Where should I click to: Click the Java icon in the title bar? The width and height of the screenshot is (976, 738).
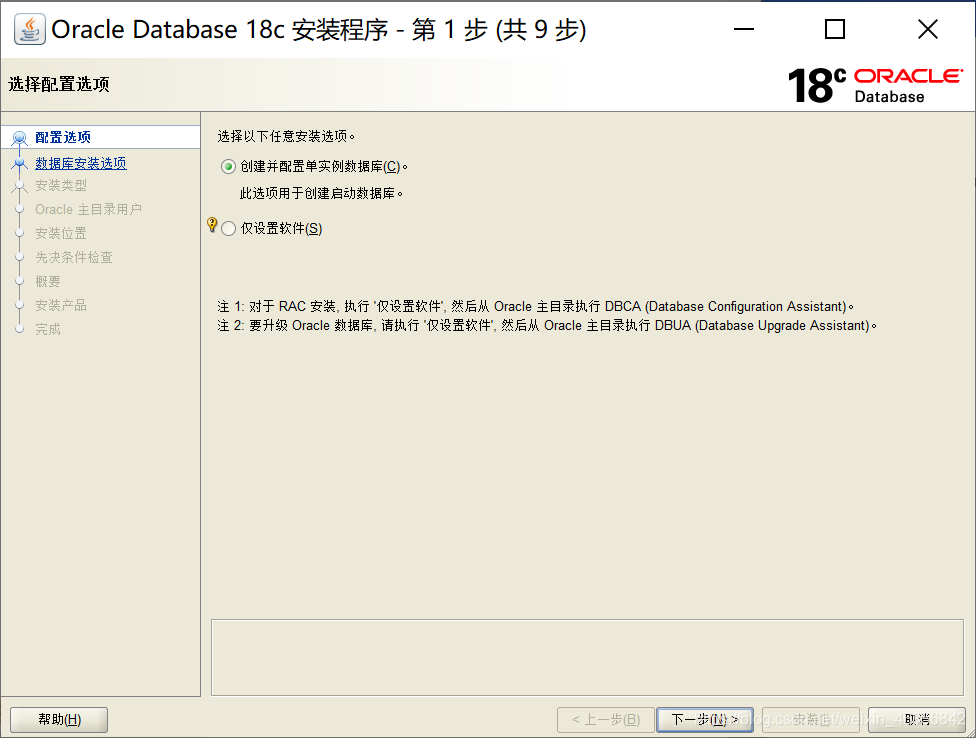click(29, 29)
